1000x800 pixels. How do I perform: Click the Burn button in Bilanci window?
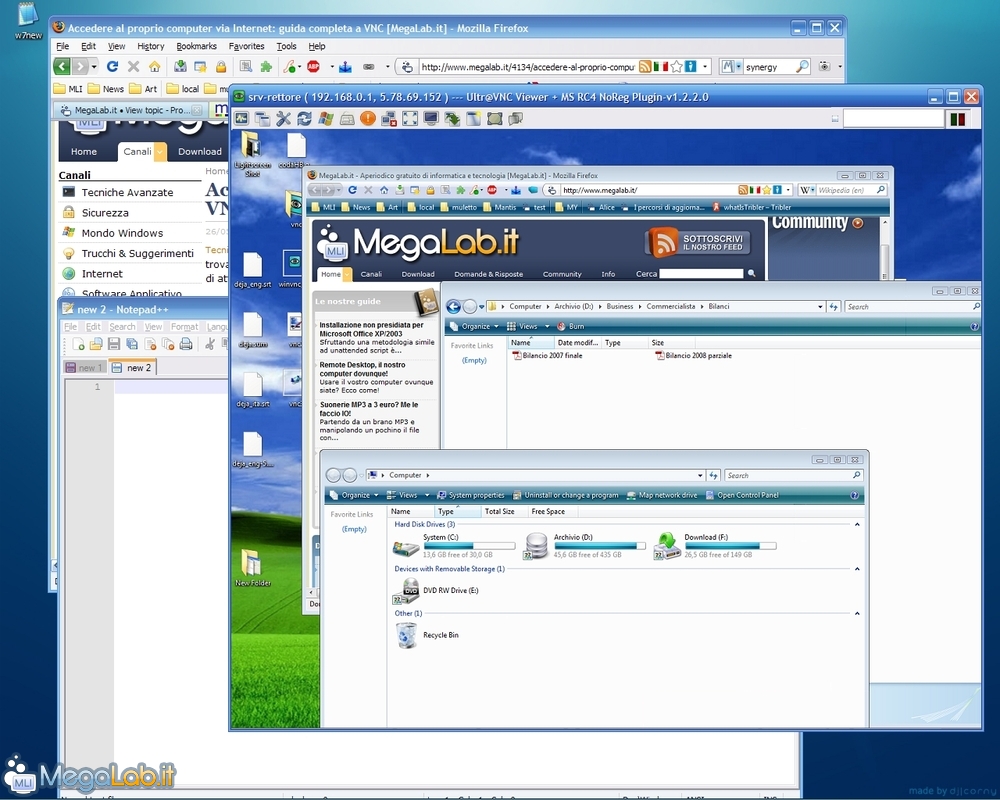570,327
